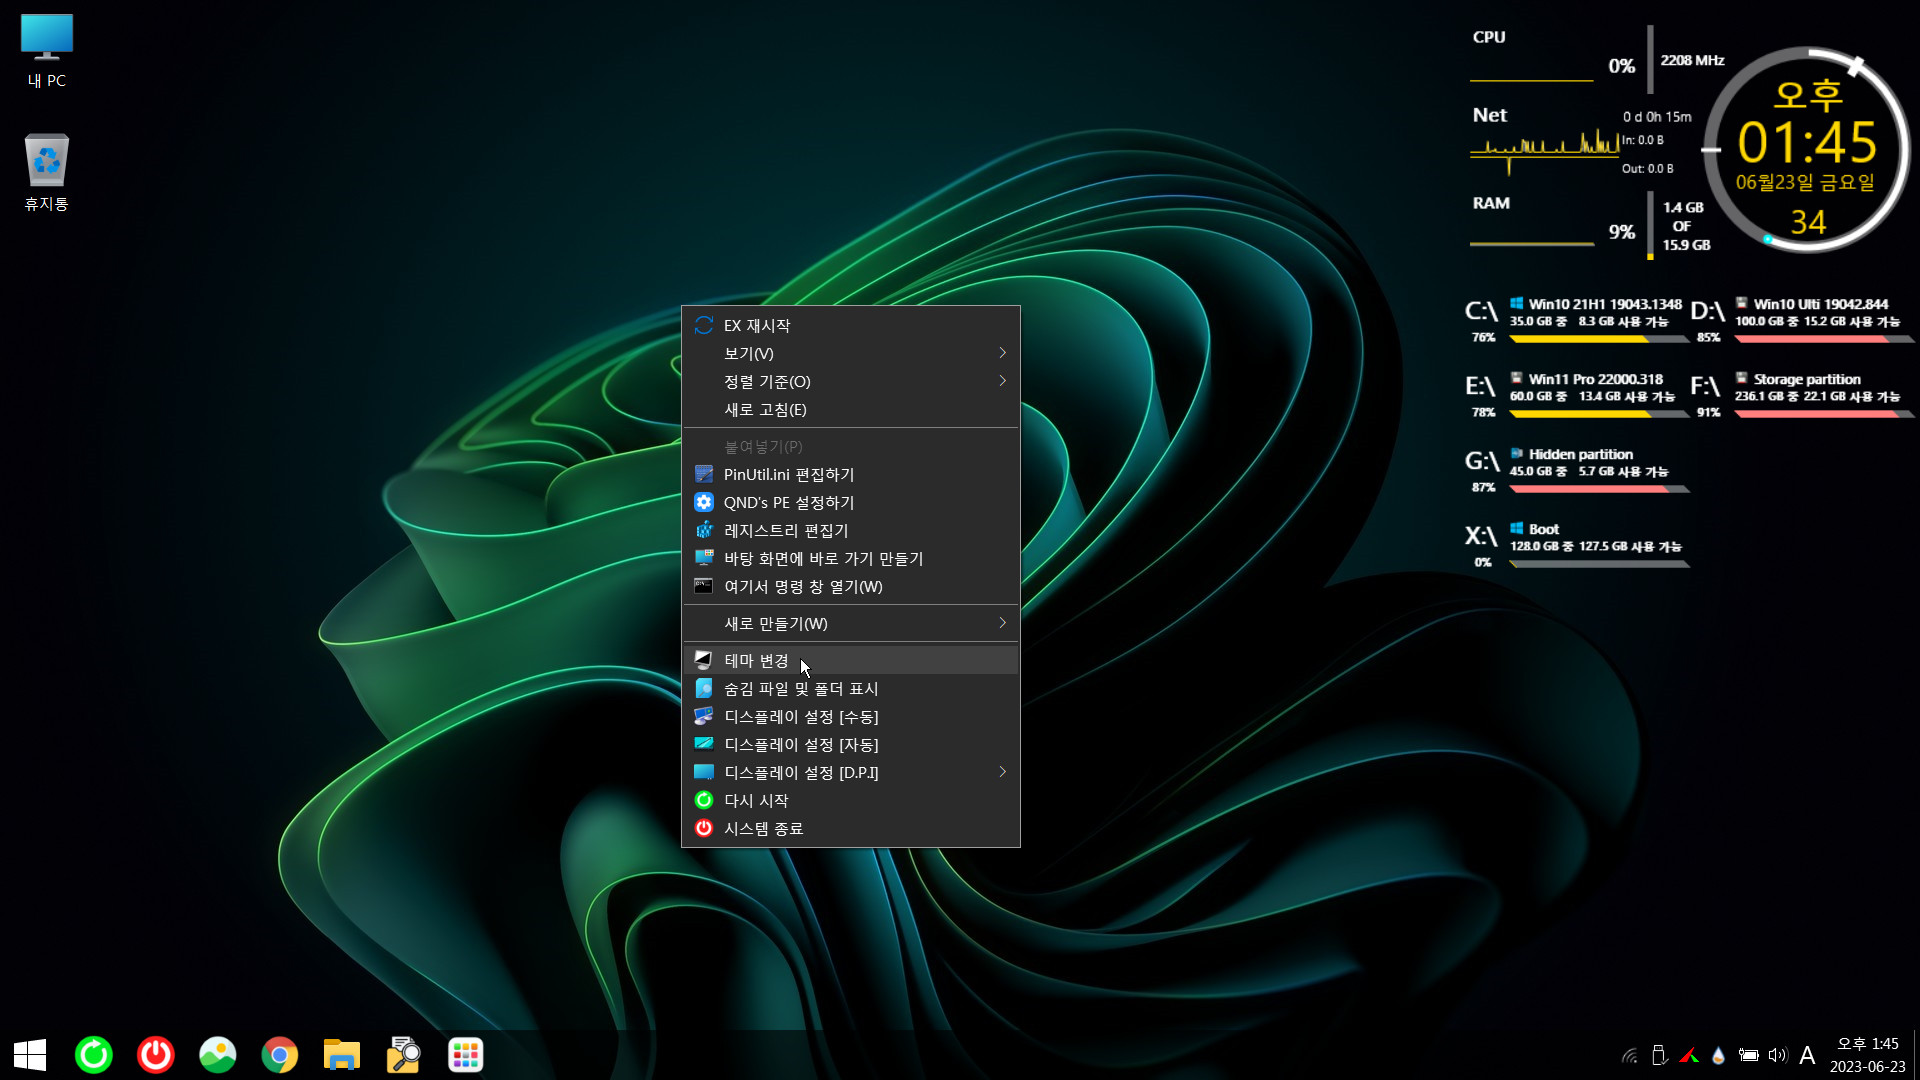This screenshot has height=1080, width=1920.
Task: Click the CPU 0% meter
Action: [x=1621, y=66]
